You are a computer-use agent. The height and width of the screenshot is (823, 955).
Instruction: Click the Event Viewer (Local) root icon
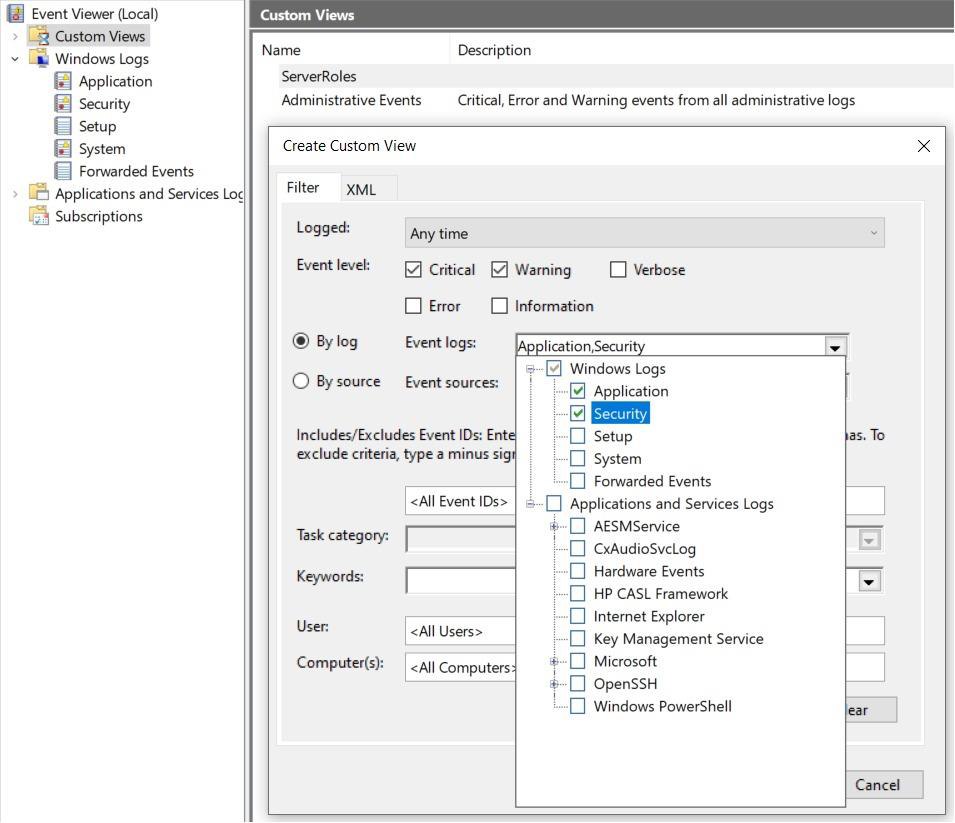(x=15, y=14)
